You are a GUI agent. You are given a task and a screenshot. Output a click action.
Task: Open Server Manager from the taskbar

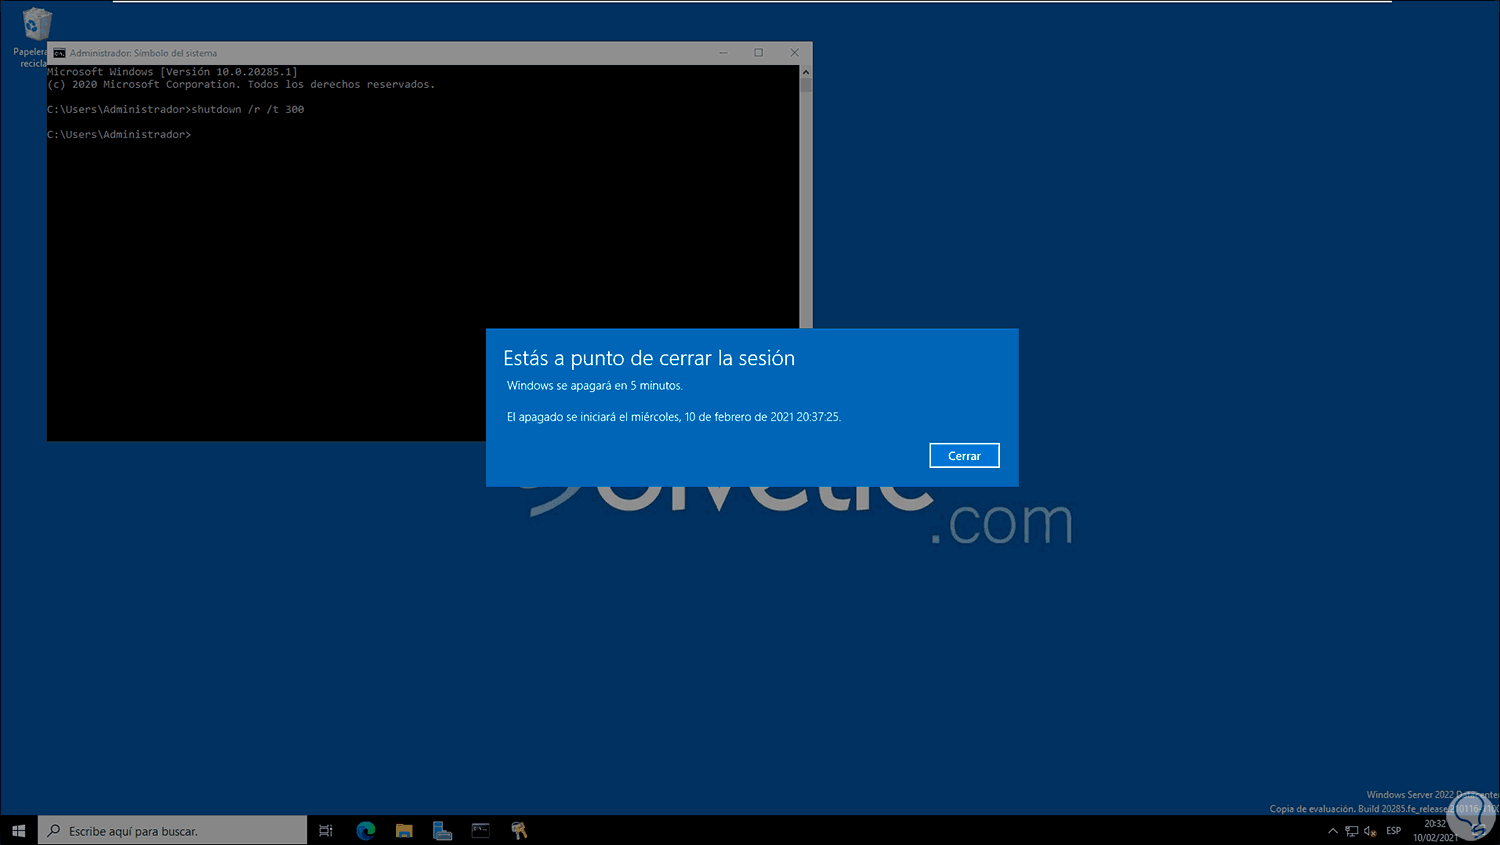pos(442,830)
